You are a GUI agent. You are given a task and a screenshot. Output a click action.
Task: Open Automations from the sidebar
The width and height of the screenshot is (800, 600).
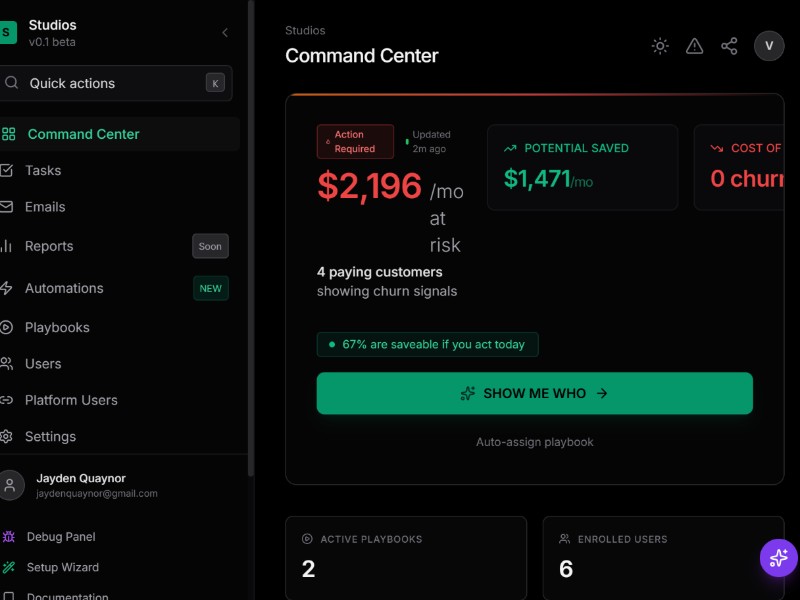click(64, 288)
